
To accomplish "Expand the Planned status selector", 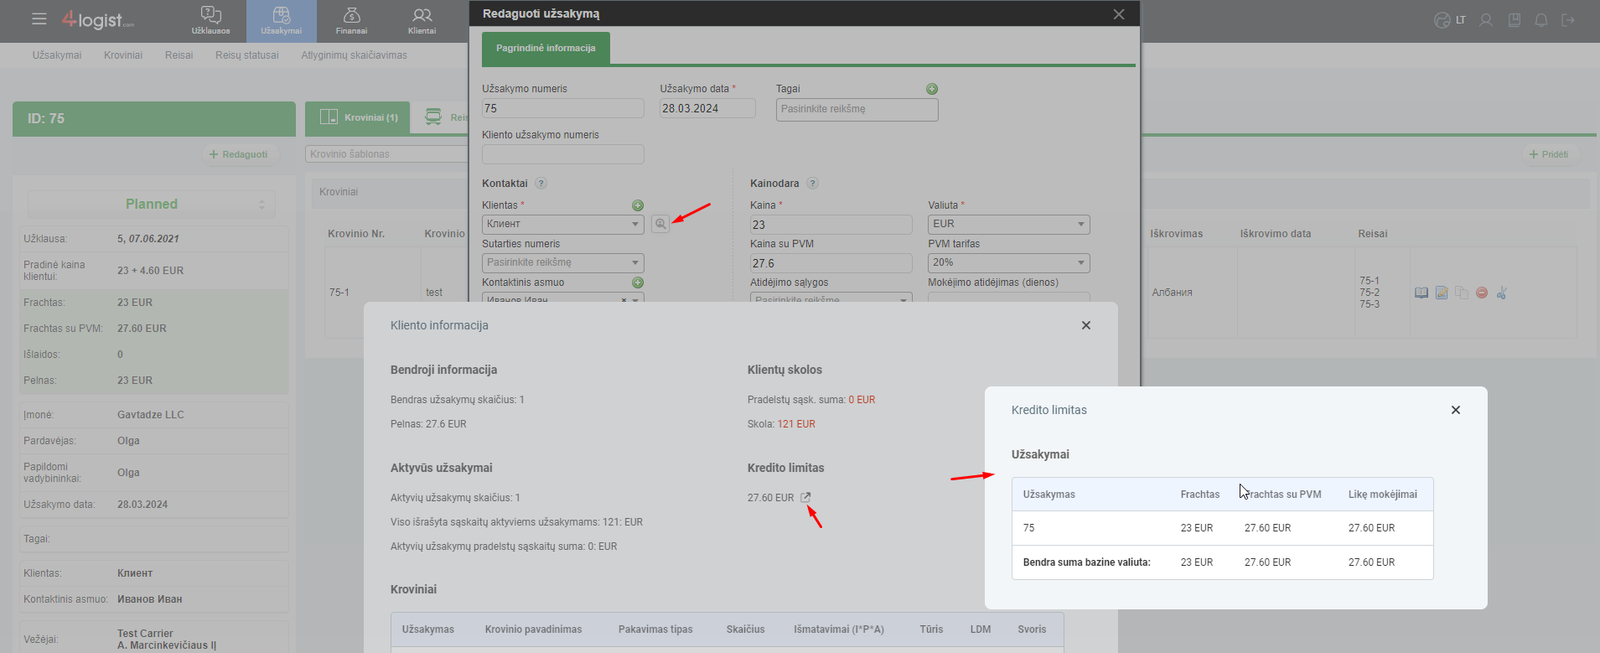I will click(151, 204).
